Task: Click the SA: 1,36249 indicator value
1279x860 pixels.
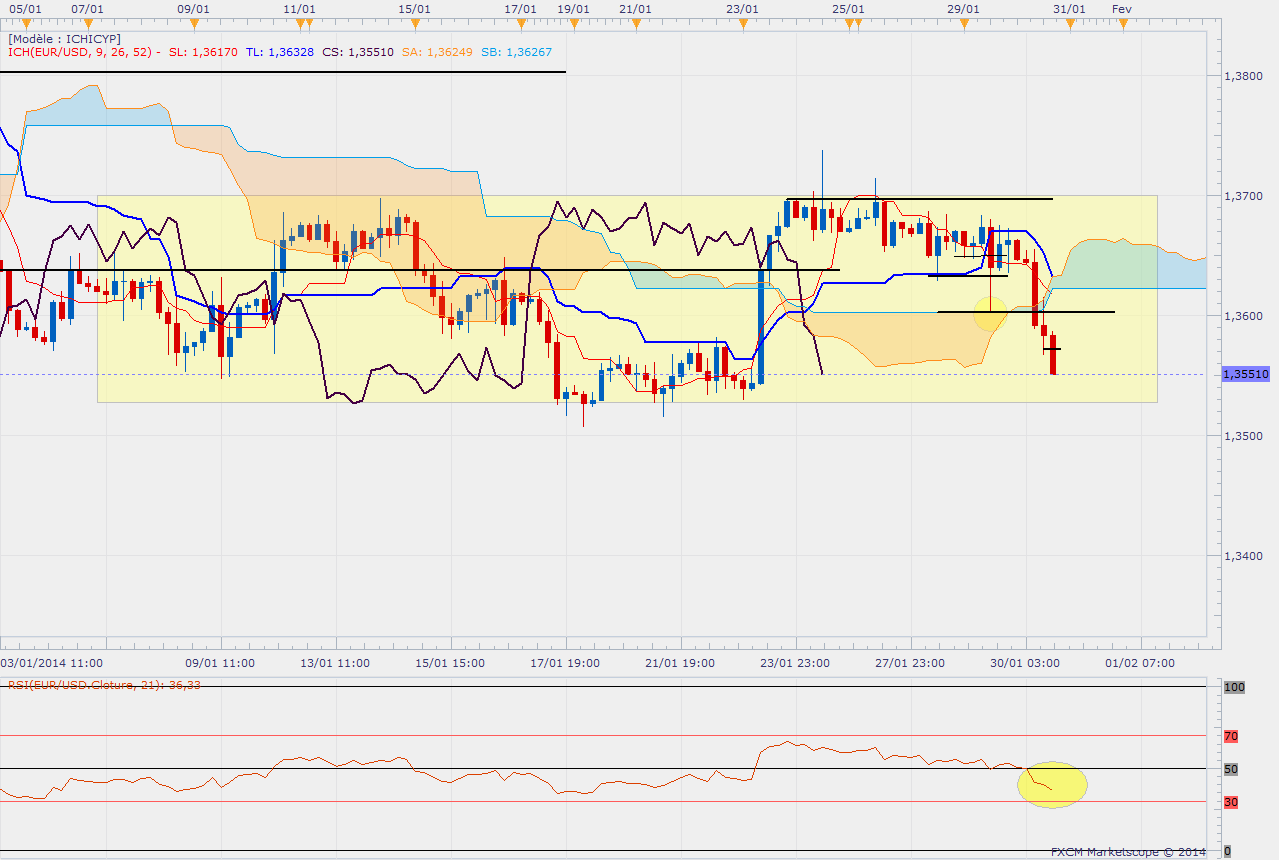Action: [x=435, y=52]
